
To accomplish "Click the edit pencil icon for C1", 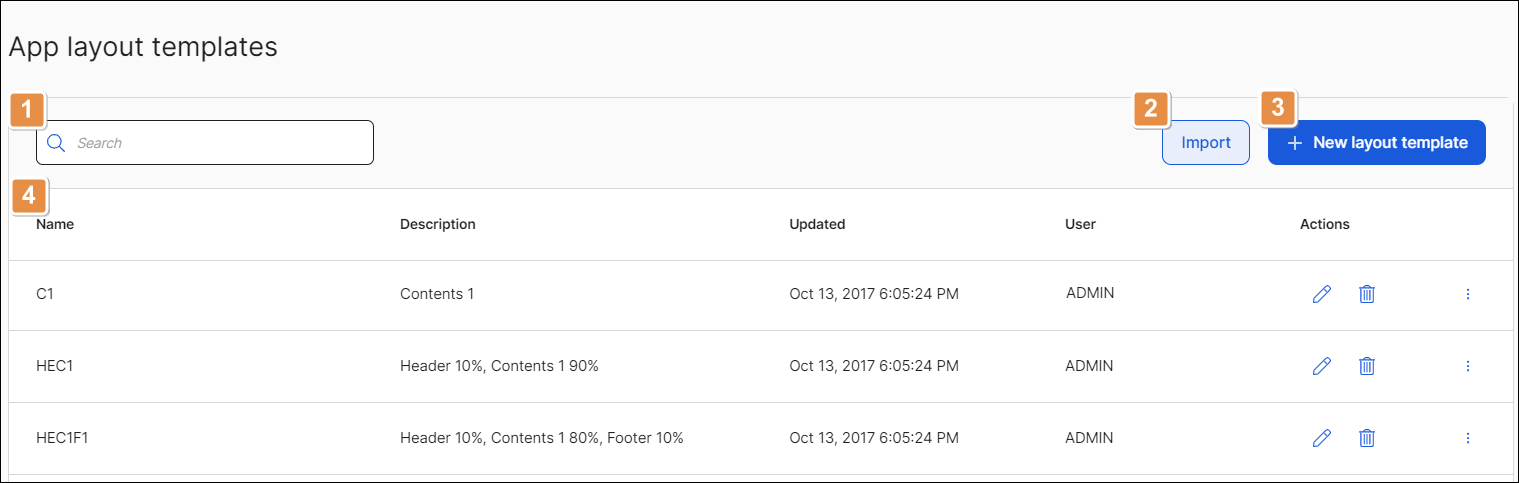I will (1321, 294).
